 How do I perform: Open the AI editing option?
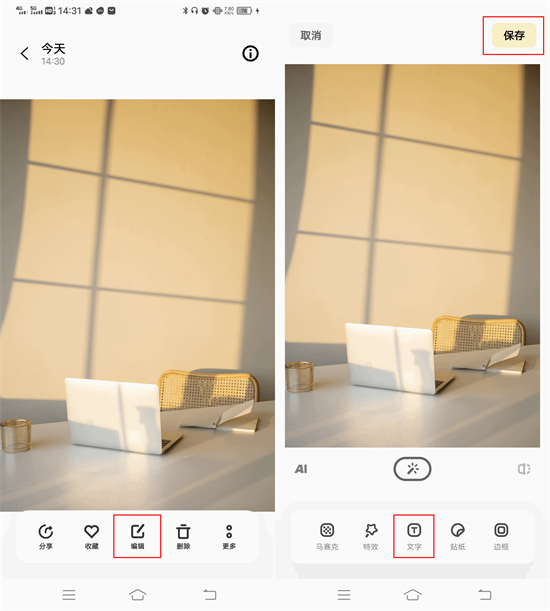301,469
